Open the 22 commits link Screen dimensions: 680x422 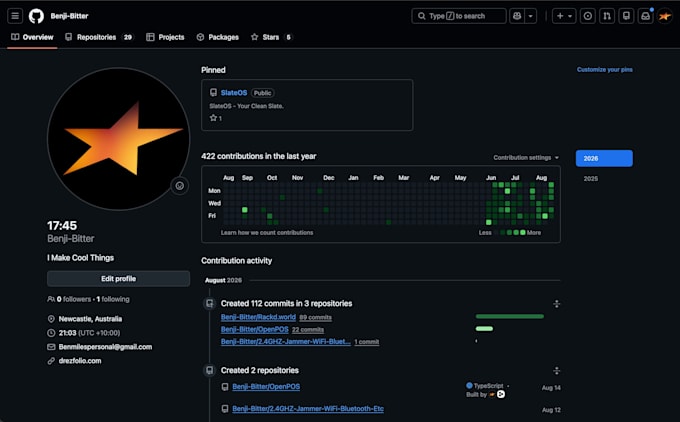point(308,330)
